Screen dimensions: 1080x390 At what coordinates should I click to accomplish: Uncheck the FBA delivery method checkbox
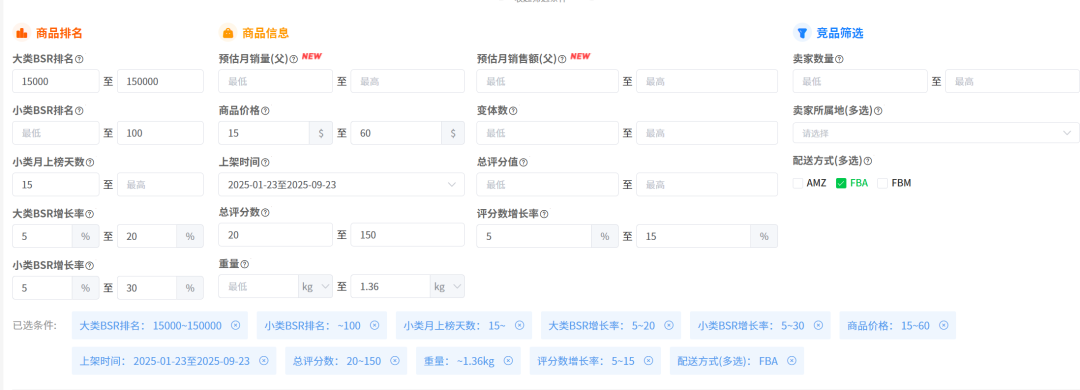[x=840, y=183]
